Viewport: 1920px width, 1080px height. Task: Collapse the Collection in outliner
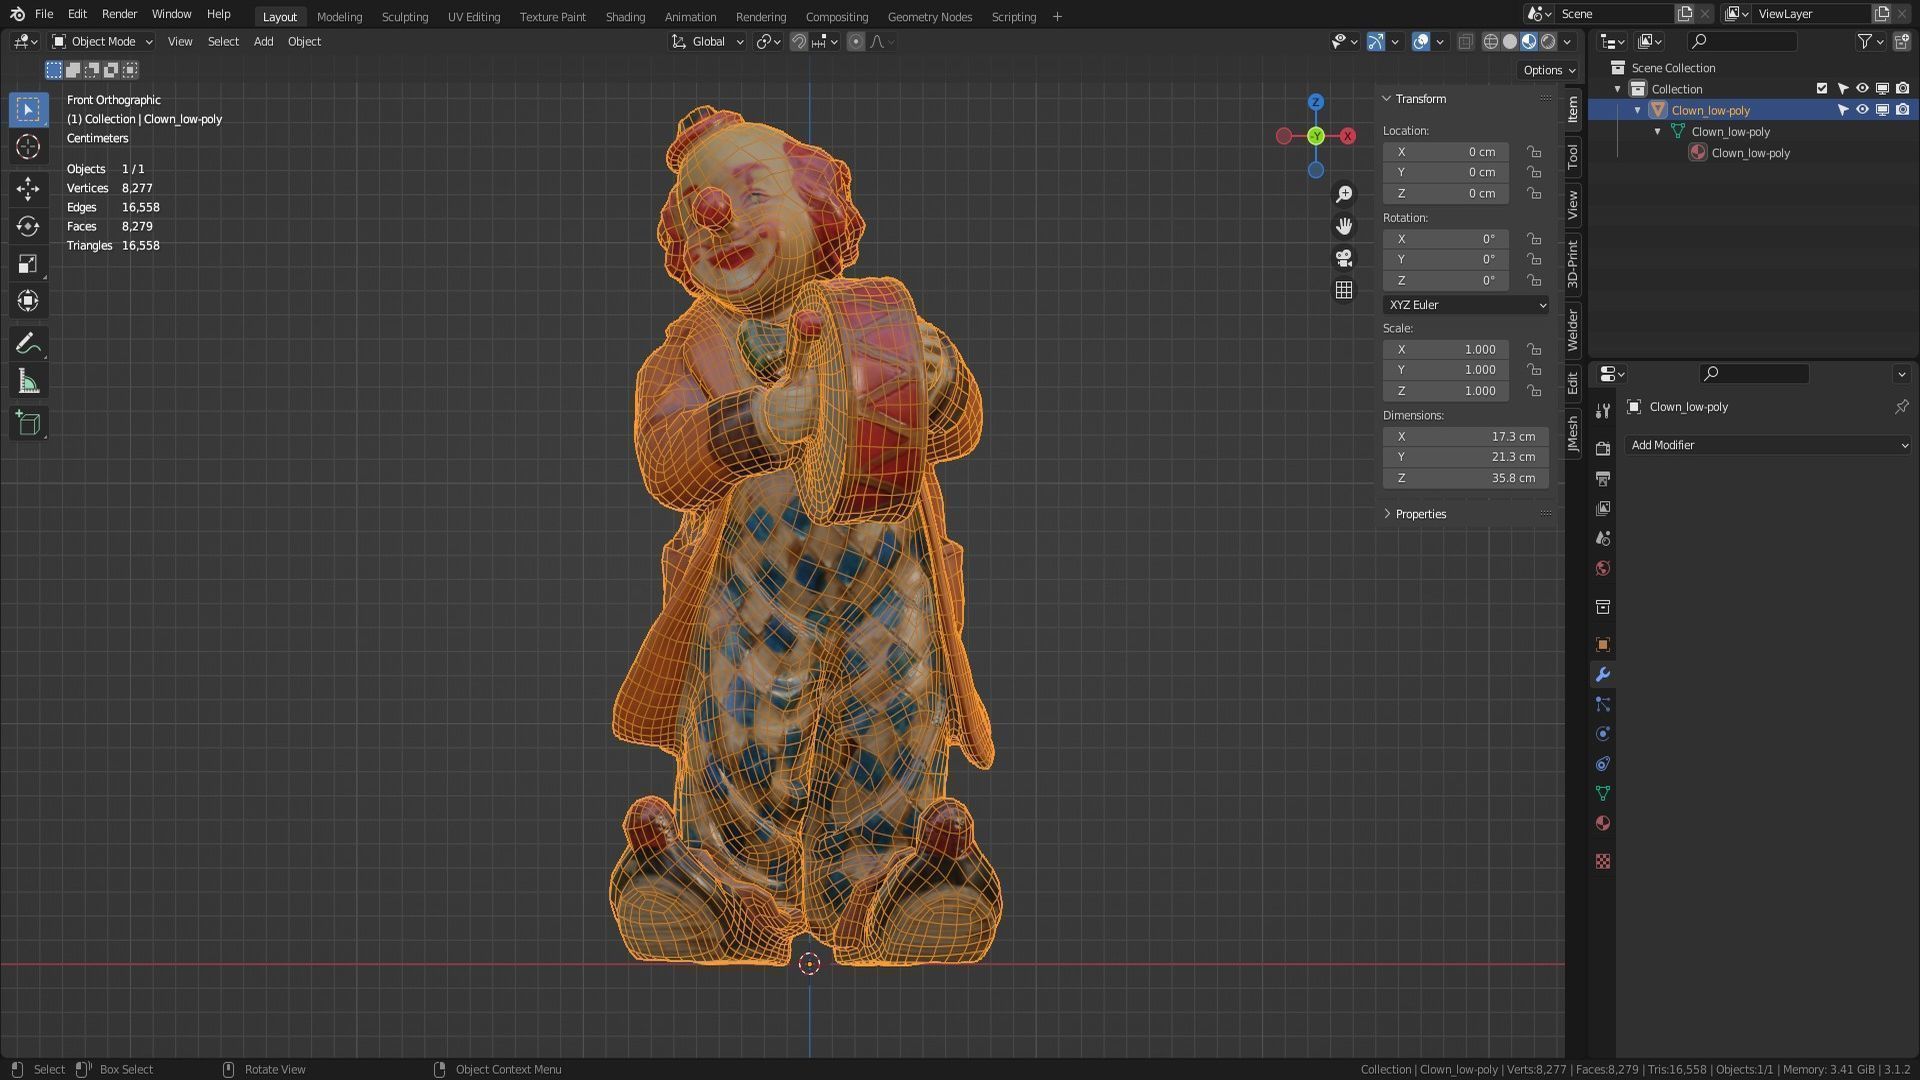tap(1618, 89)
